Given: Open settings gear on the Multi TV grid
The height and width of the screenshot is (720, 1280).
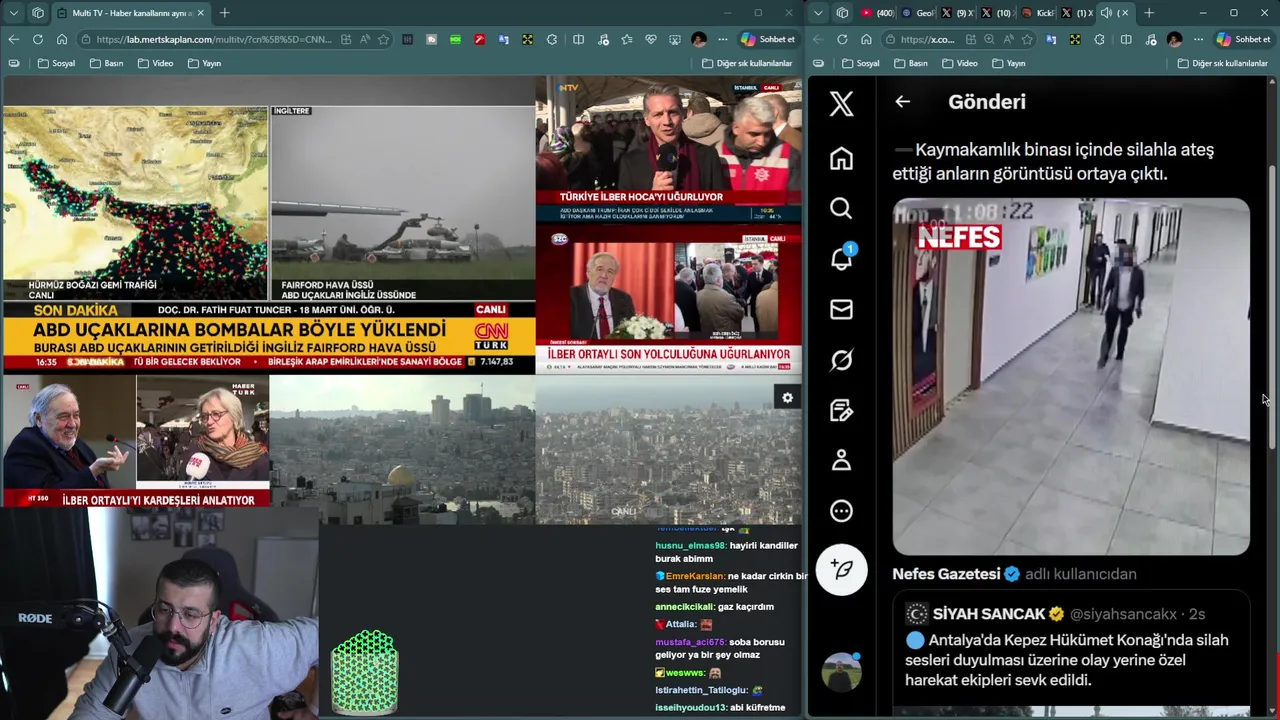Looking at the screenshot, I should coord(787,398).
